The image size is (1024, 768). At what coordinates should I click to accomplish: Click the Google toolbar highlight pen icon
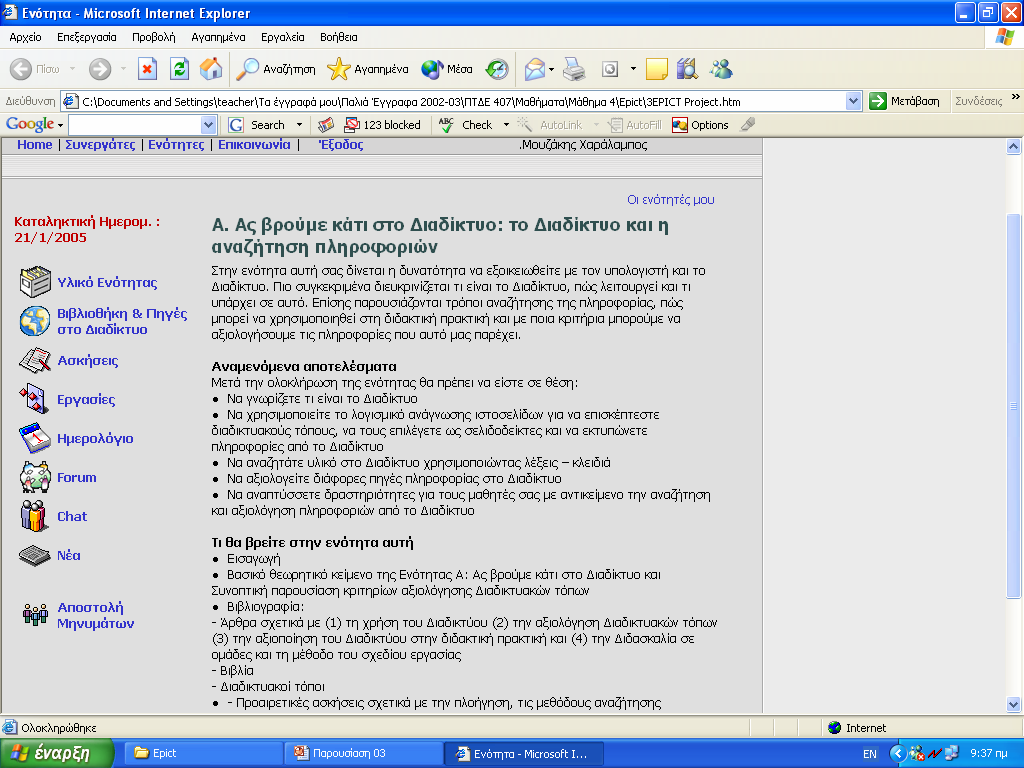[x=748, y=125]
